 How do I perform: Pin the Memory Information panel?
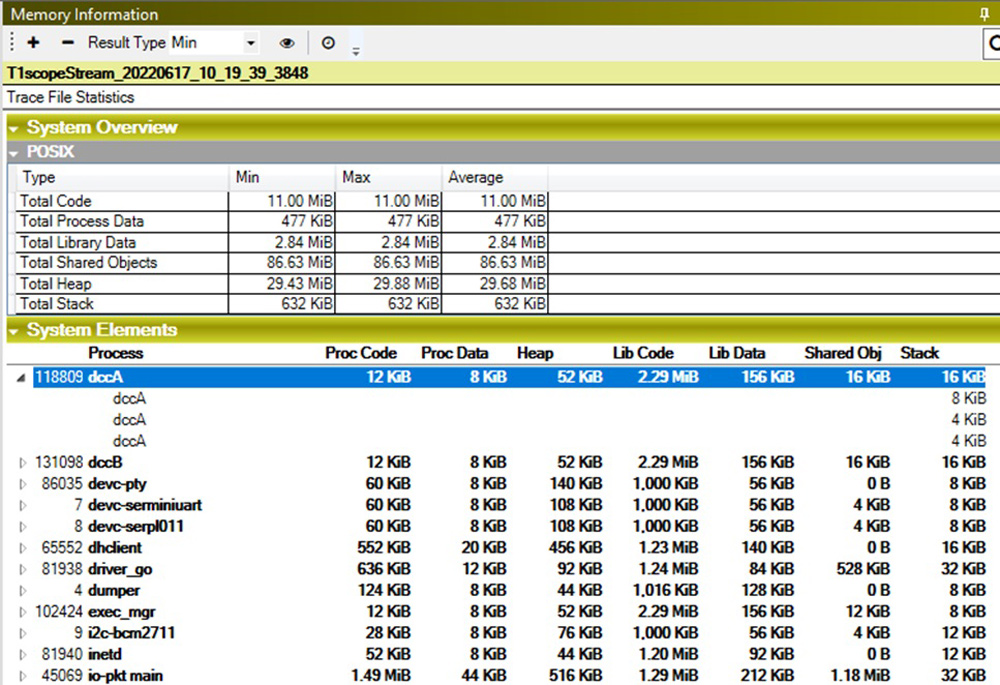pyautogui.click(x=985, y=14)
